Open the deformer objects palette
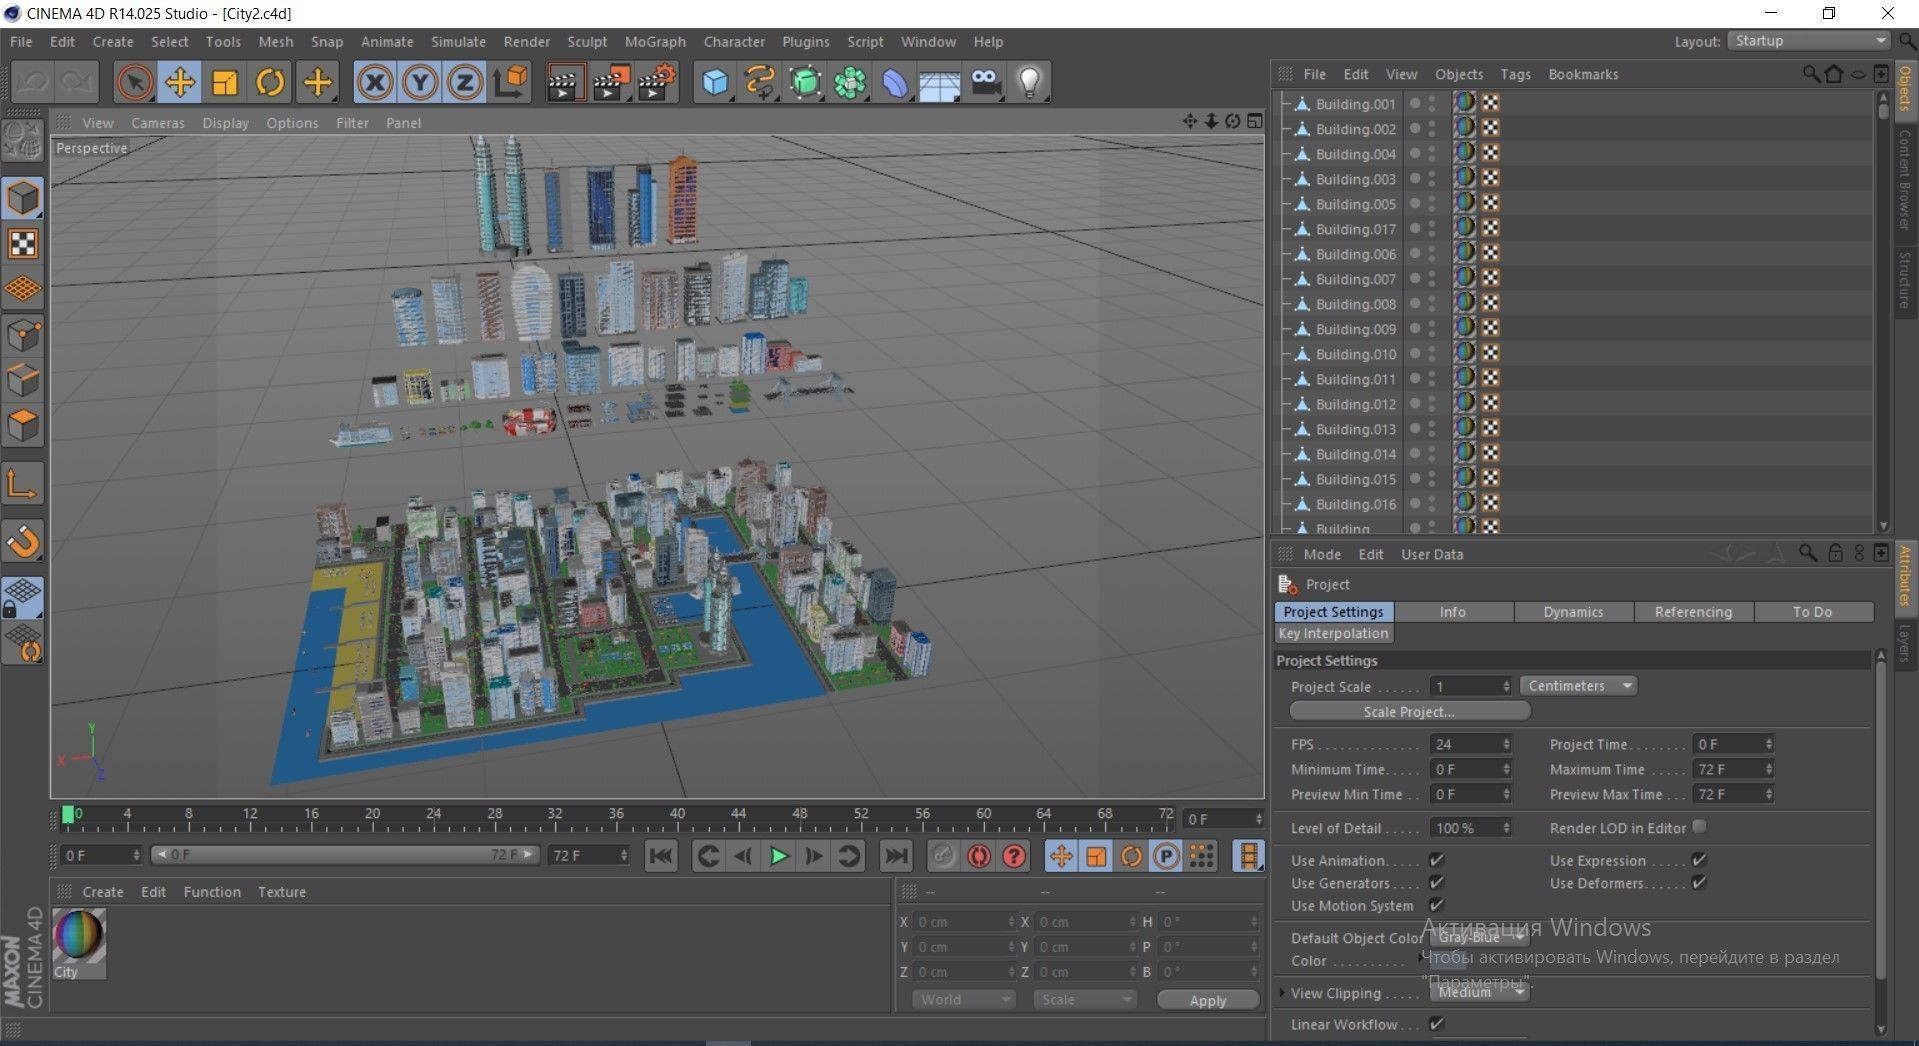The width and height of the screenshot is (1919, 1046). pos(895,82)
